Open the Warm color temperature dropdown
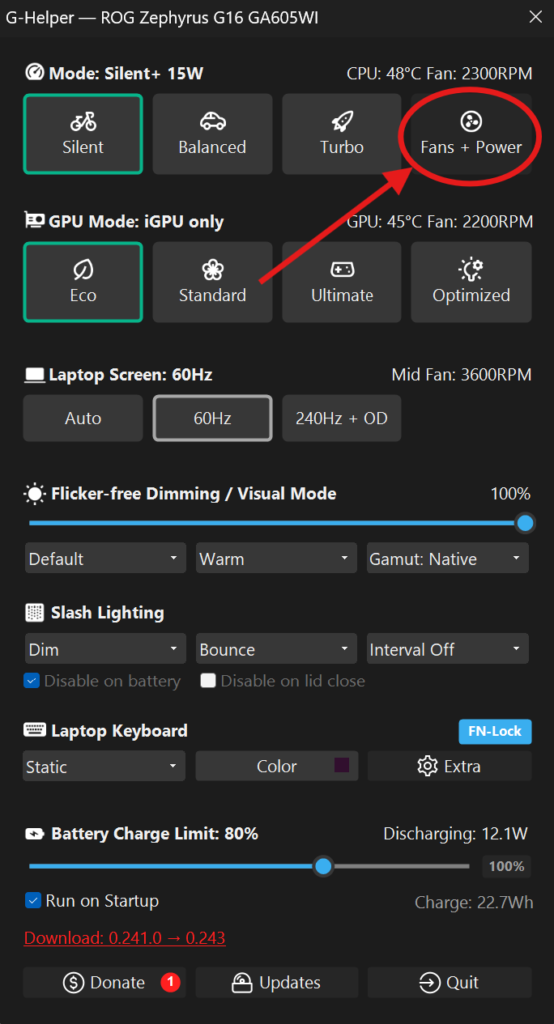 tap(276, 558)
